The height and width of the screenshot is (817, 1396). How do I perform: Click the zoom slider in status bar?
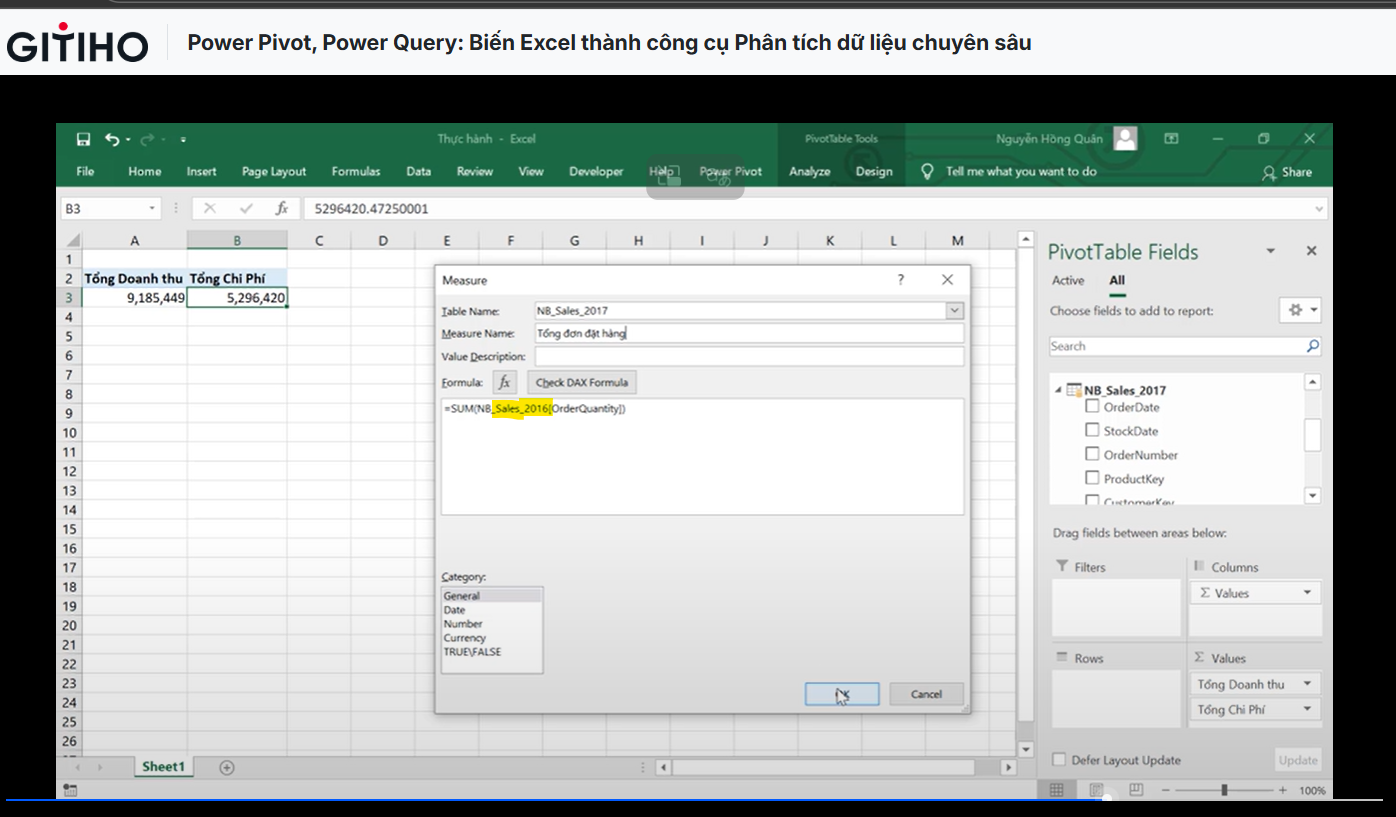coord(1224,790)
